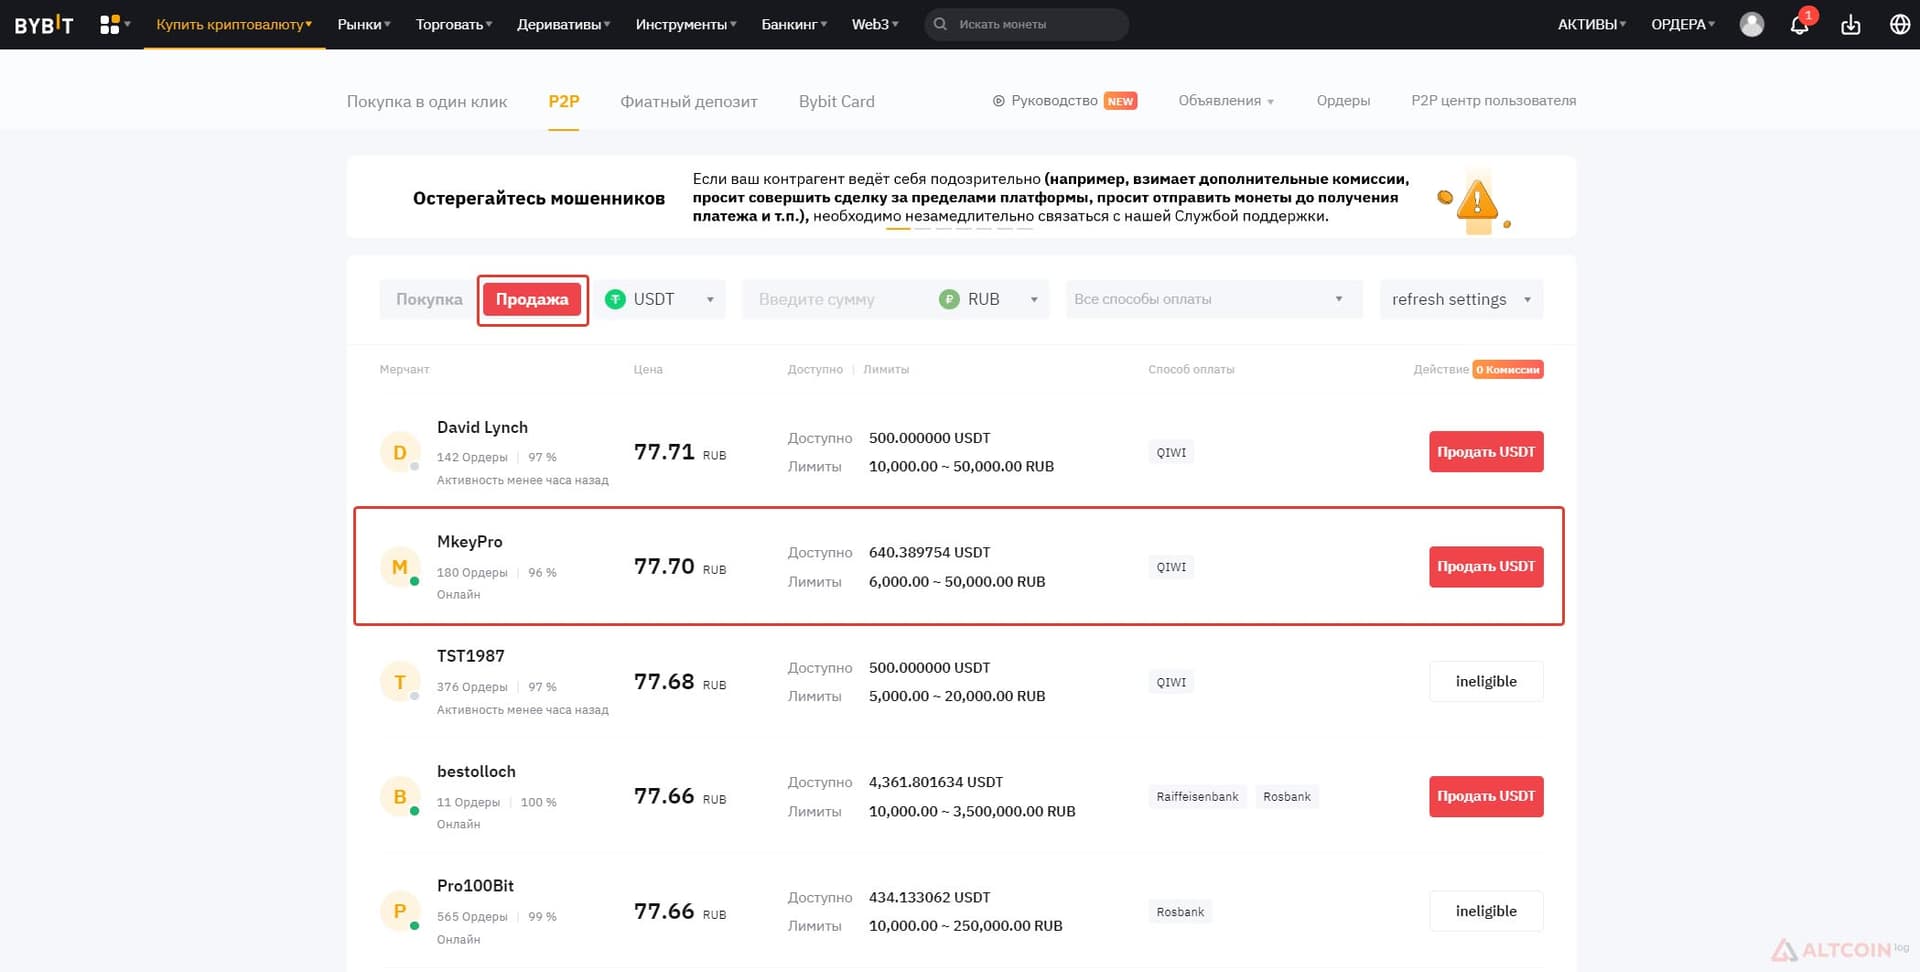Image resolution: width=1920 pixels, height=972 pixels.
Task: Click Продать USDT for MkeyPro
Action: pyautogui.click(x=1486, y=567)
